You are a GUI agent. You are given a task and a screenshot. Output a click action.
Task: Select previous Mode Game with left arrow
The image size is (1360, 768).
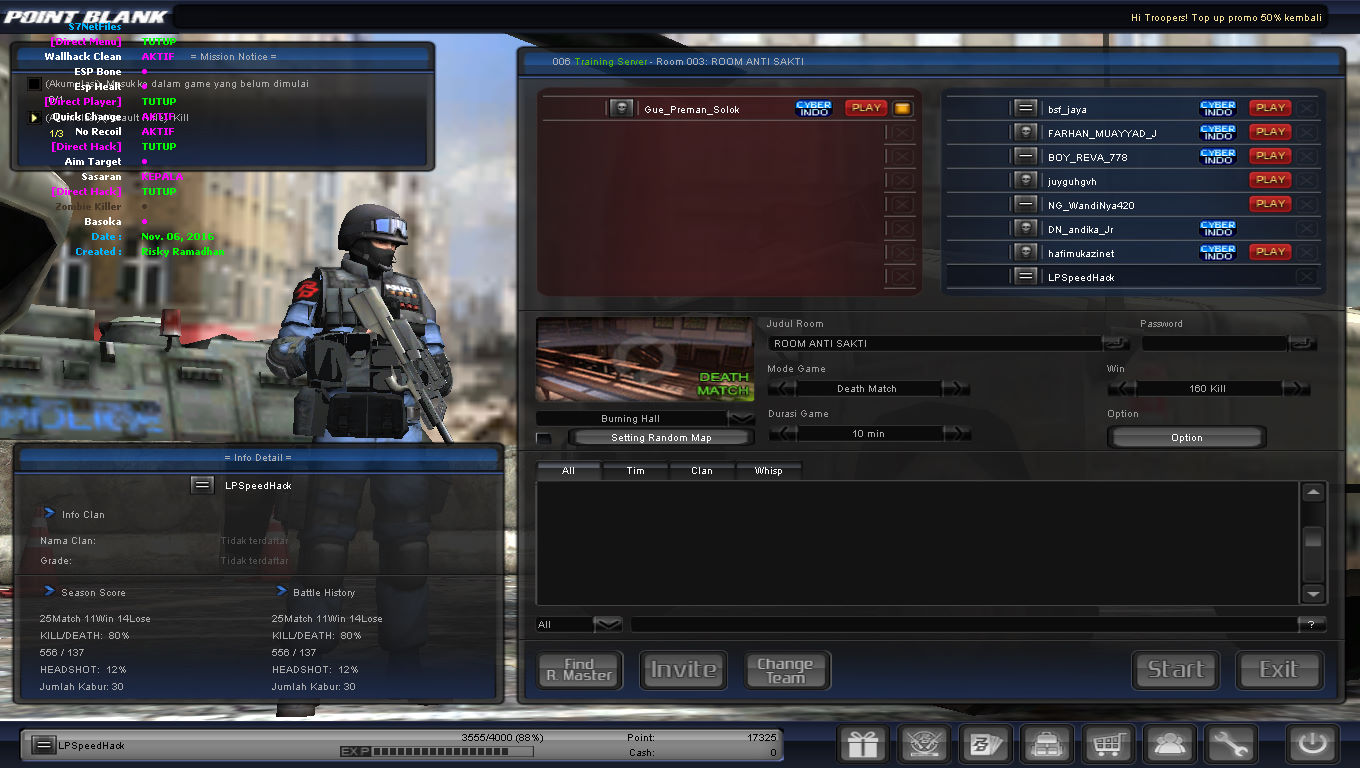click(x=782, y=388)
